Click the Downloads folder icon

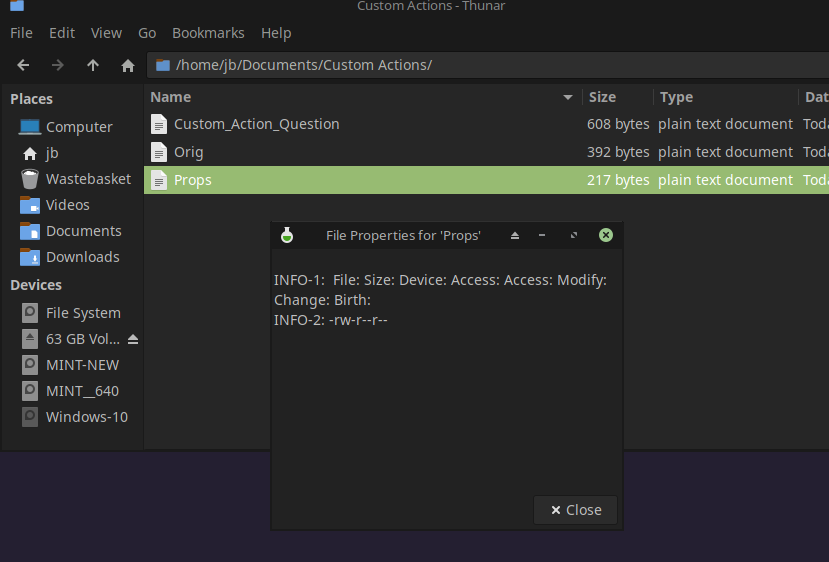tap(30, 257)
